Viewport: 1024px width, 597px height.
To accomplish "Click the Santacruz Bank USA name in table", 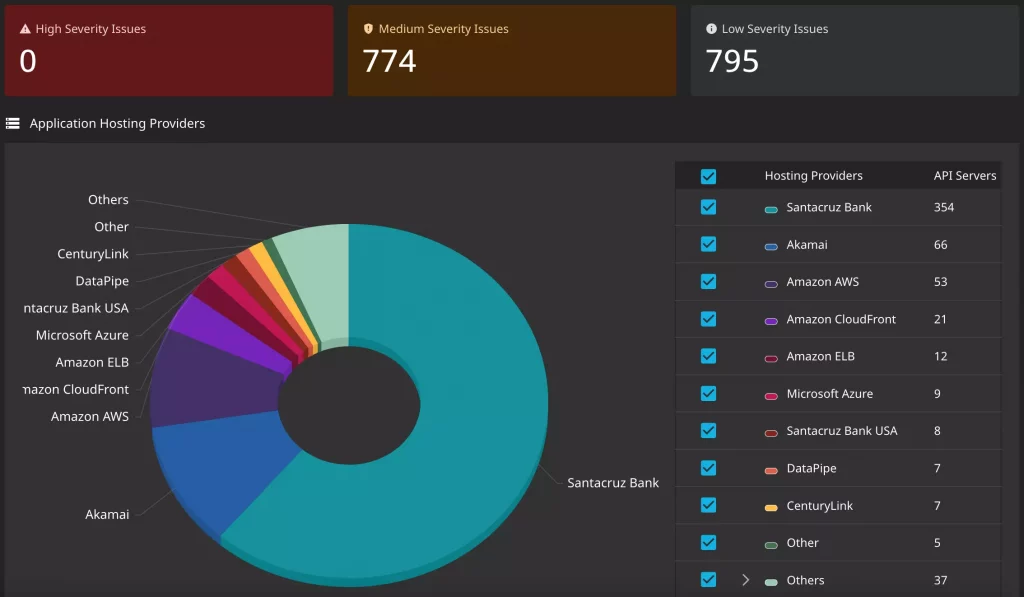I will [842, 431].
